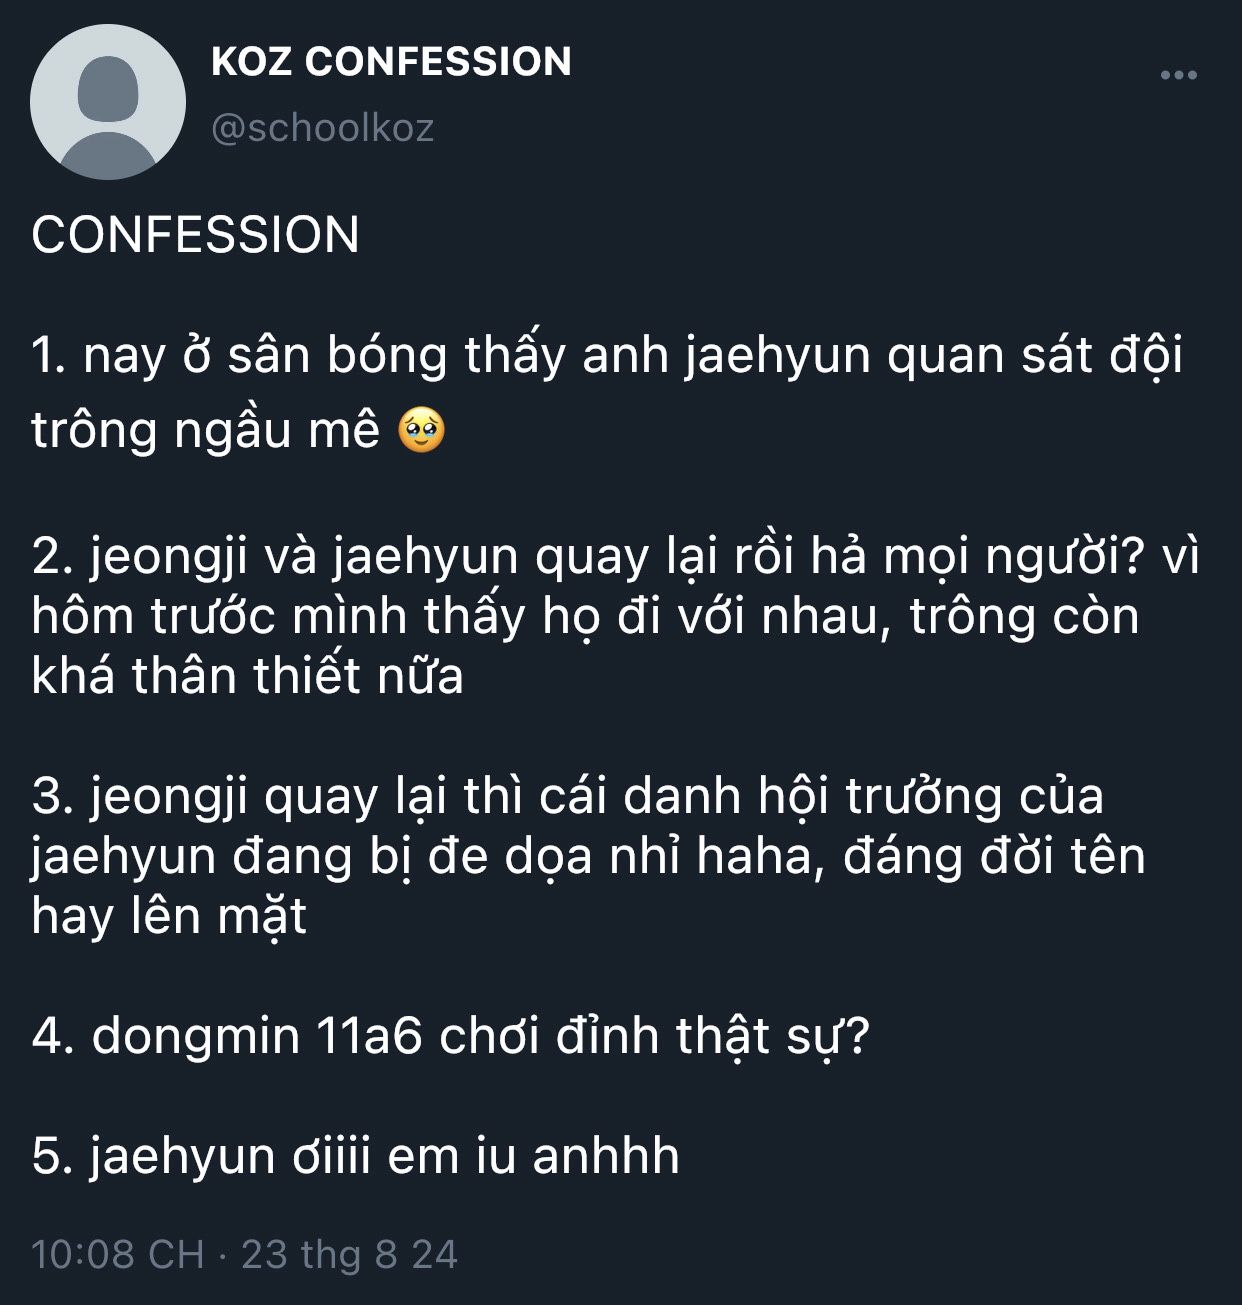Click confession 5 jaehyun ơiiii em iu anhhh
The width and height of the screenshot is (1242, 1305).
tap(356, 1156)
